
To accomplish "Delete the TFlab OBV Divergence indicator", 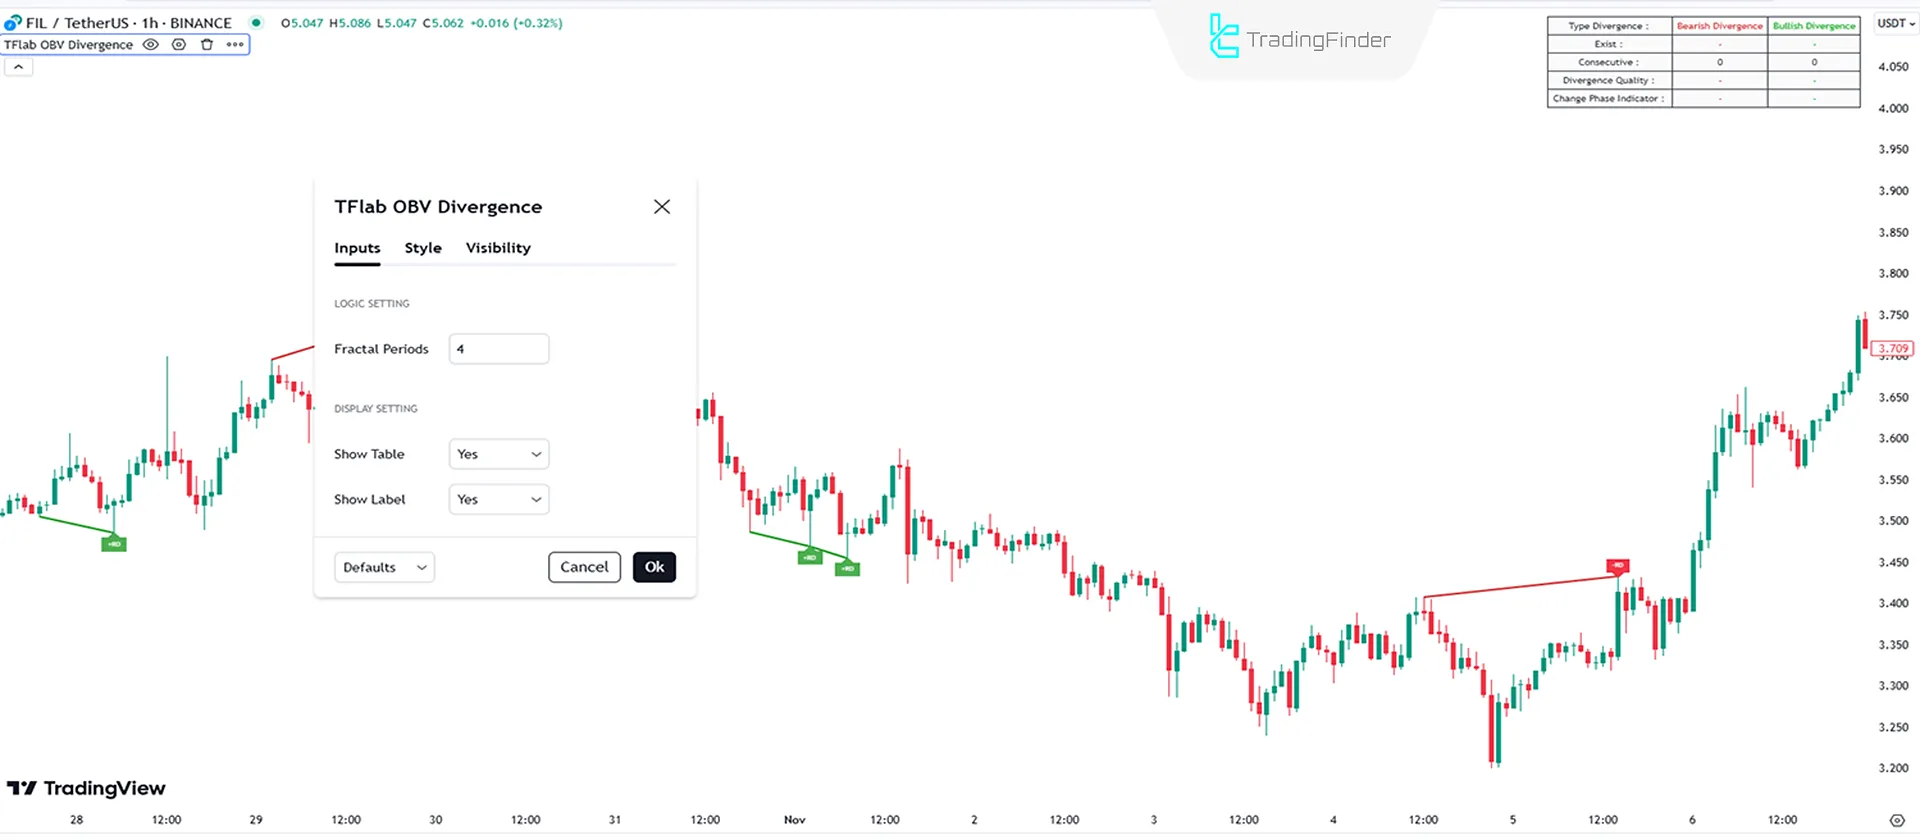I will click(x=207, y=44).
